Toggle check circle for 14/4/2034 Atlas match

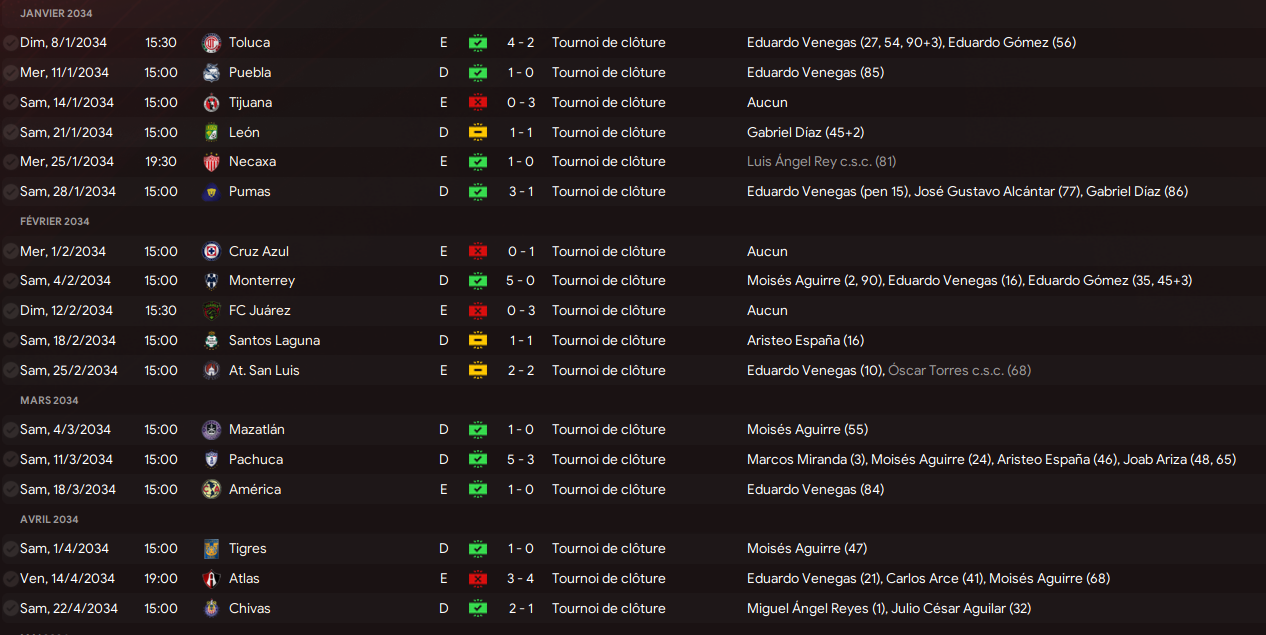pyautogui.click(x=10, y=579)
